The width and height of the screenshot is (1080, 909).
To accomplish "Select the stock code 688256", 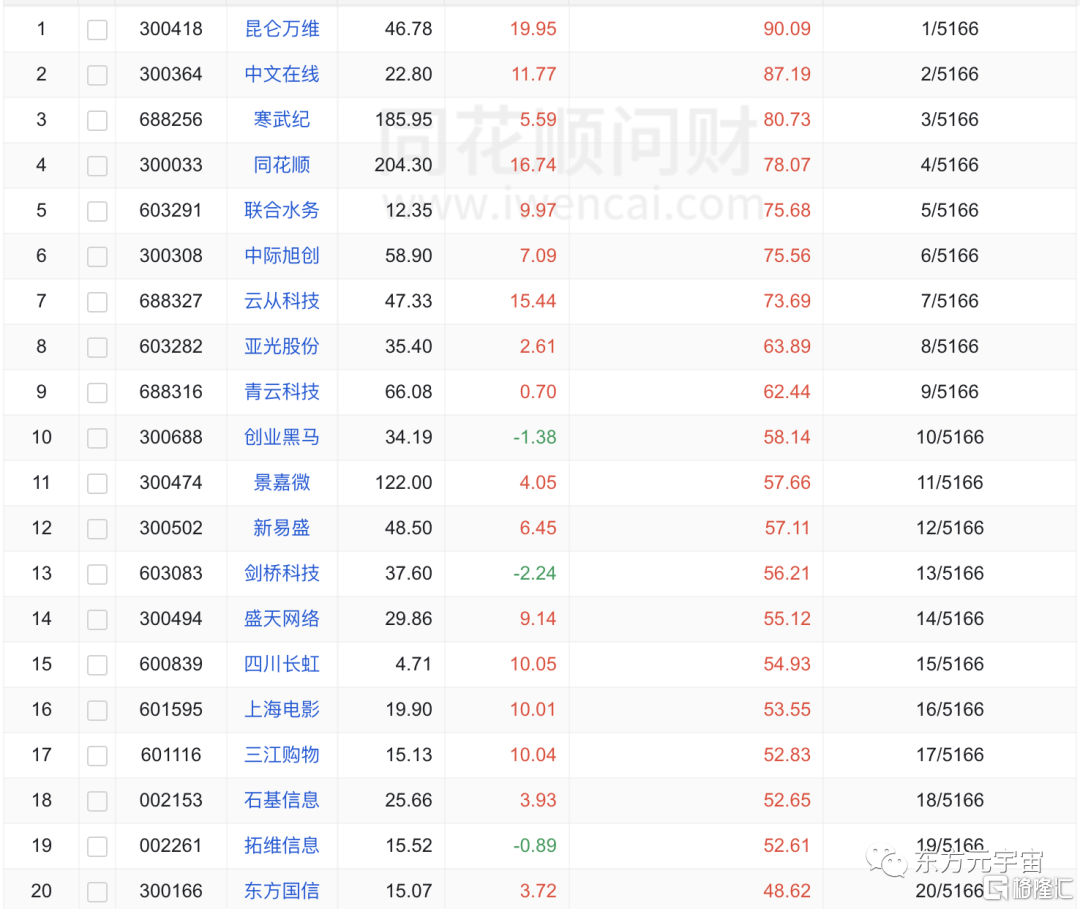I will [x=171, y=120].
